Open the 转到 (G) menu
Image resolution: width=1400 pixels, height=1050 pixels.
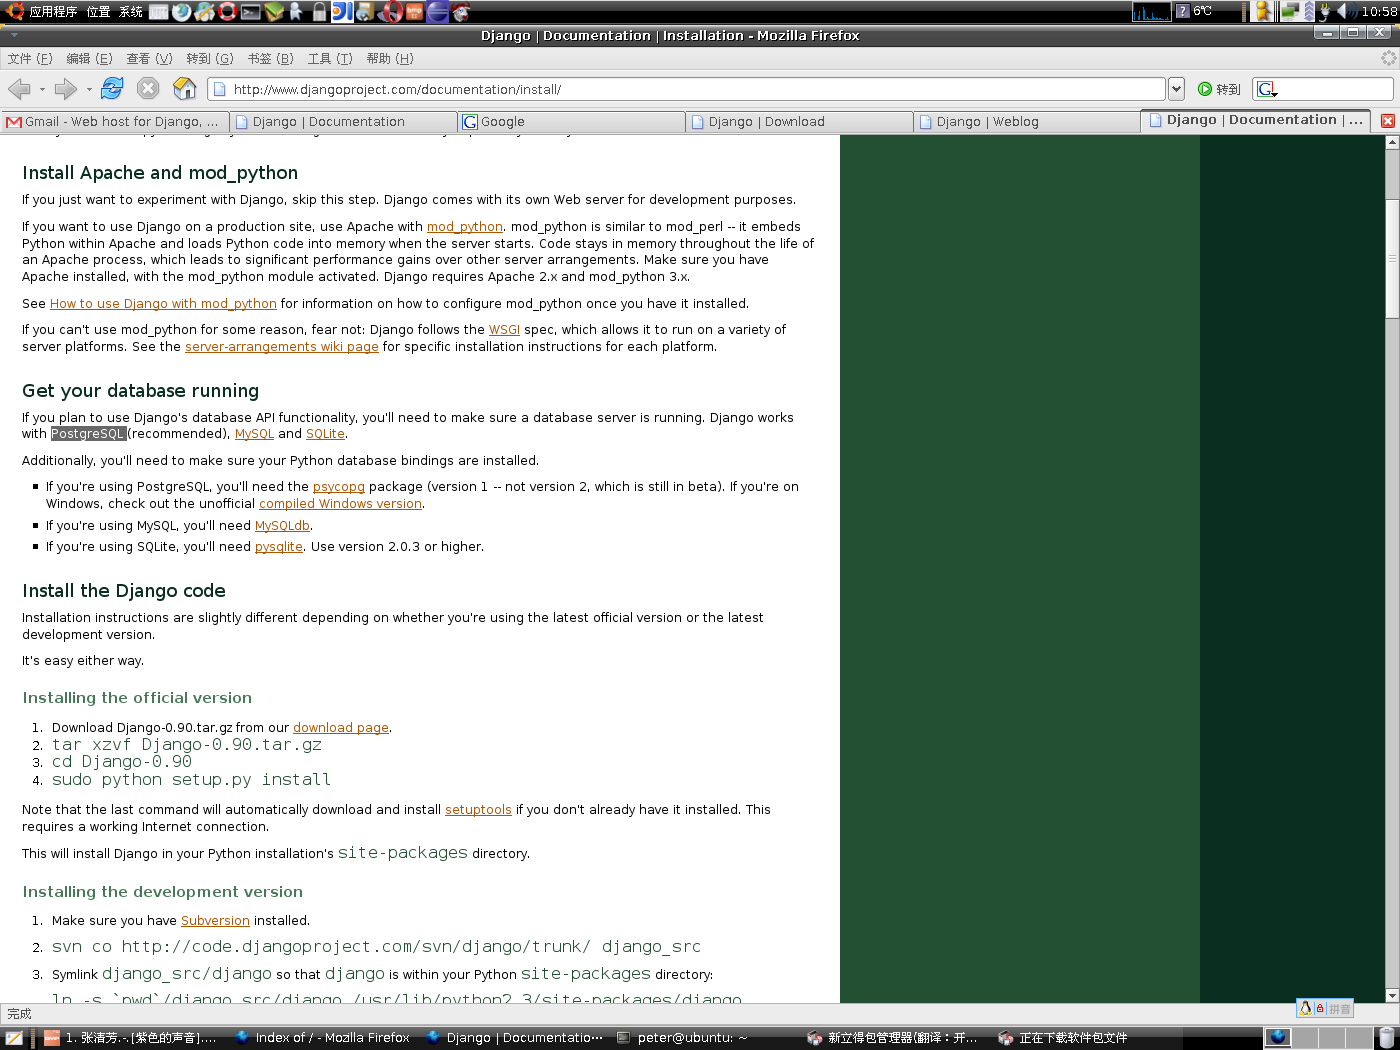click(210, 59)
